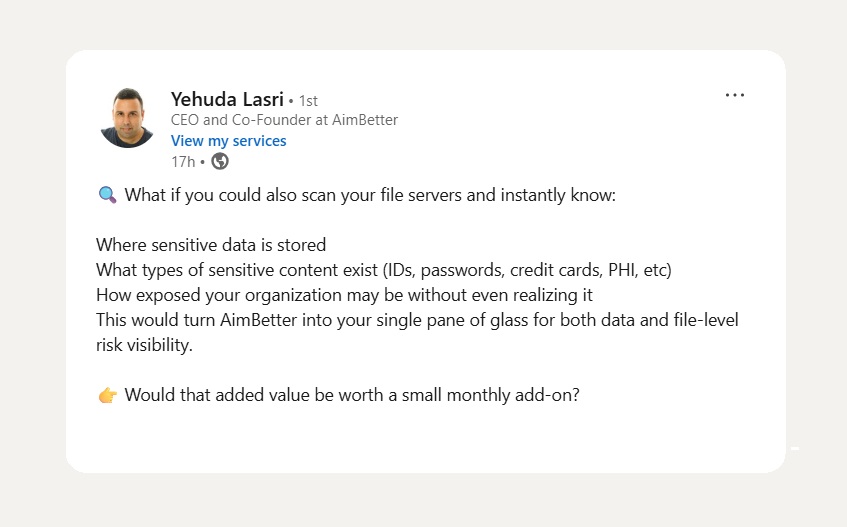
Task: Click the pointing hand emoji
Action: pyautogui.click(x=107, y=395)
